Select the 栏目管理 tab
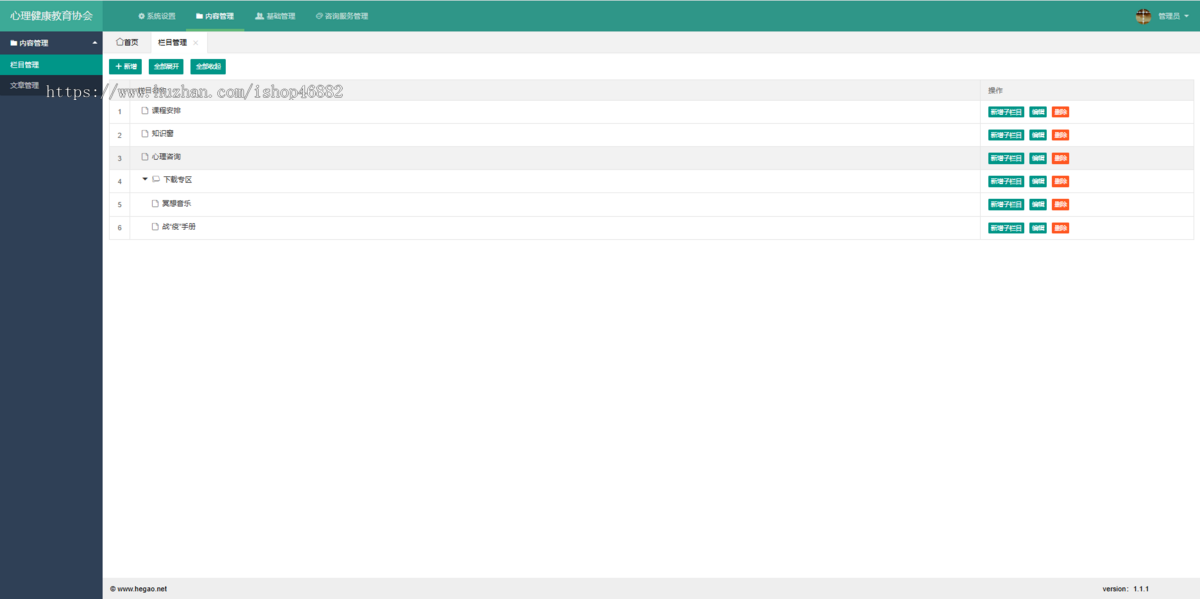 click(x=173, y=43)
